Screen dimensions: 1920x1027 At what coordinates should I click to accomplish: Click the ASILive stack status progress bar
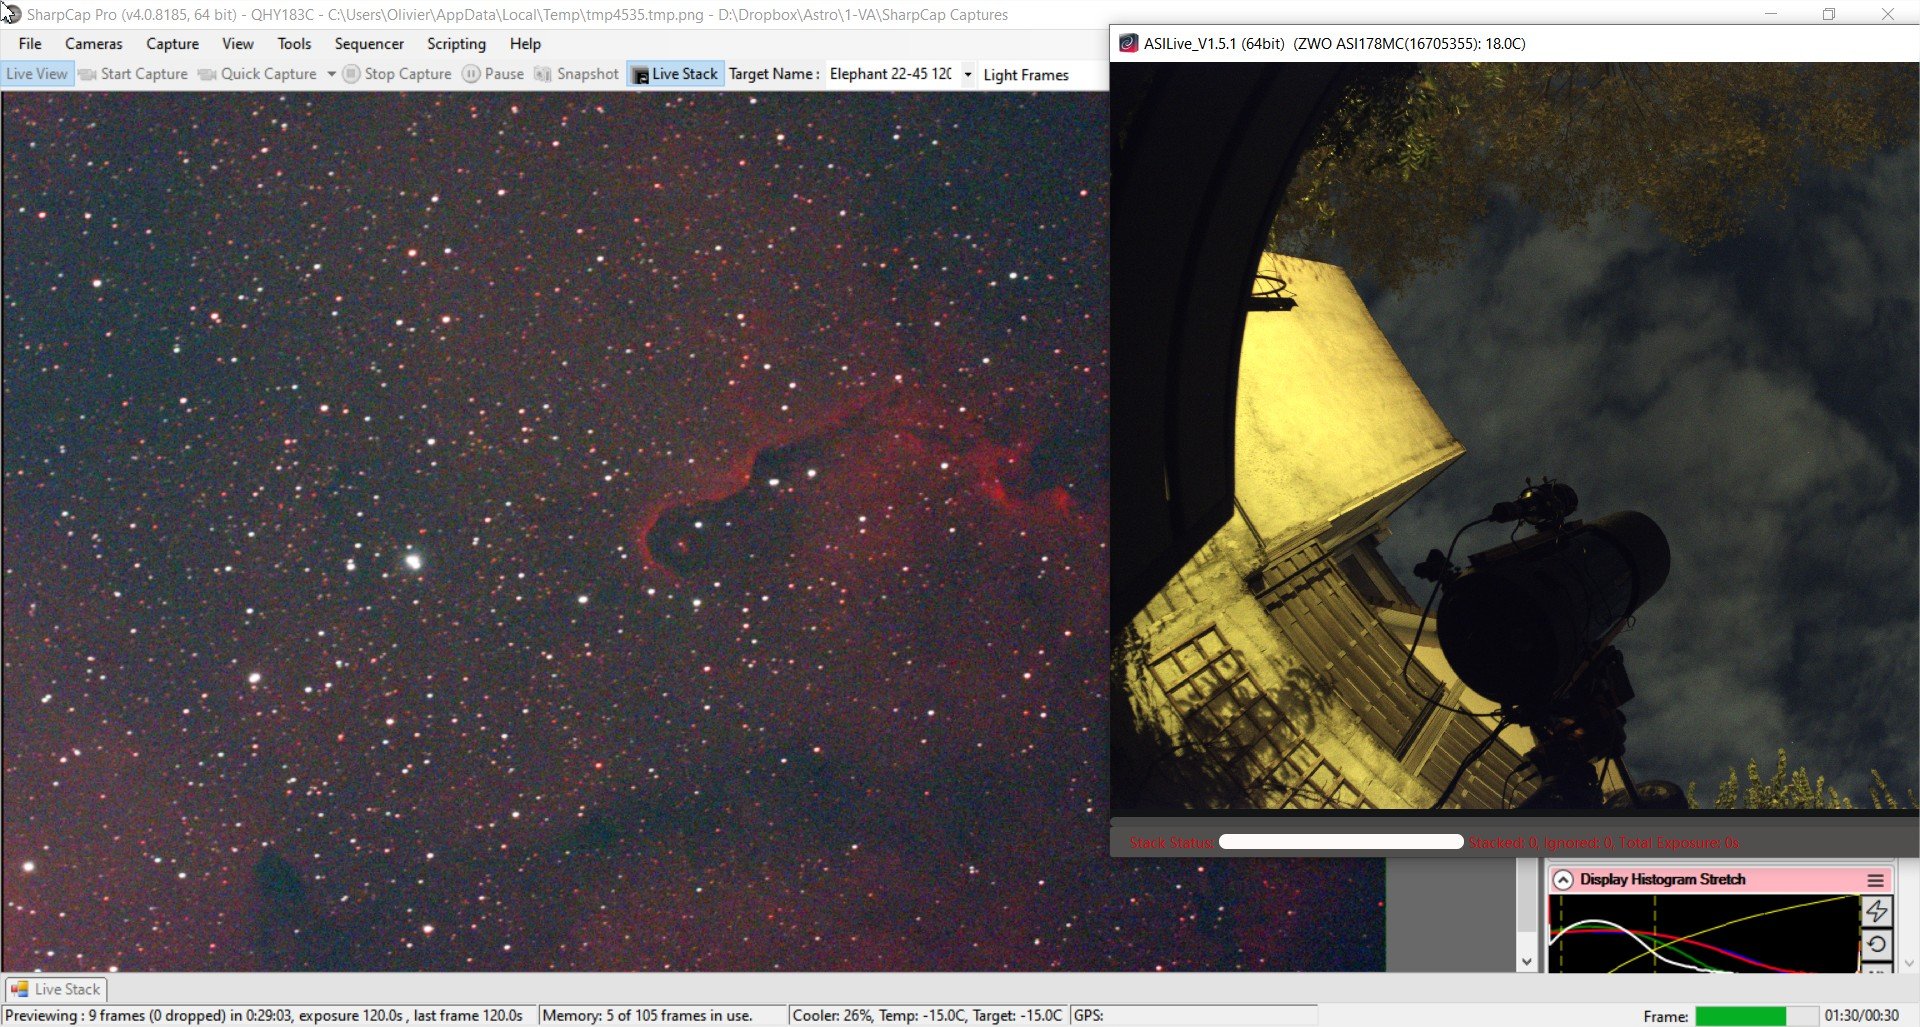pyautogui.click(x=1341, y=842)
